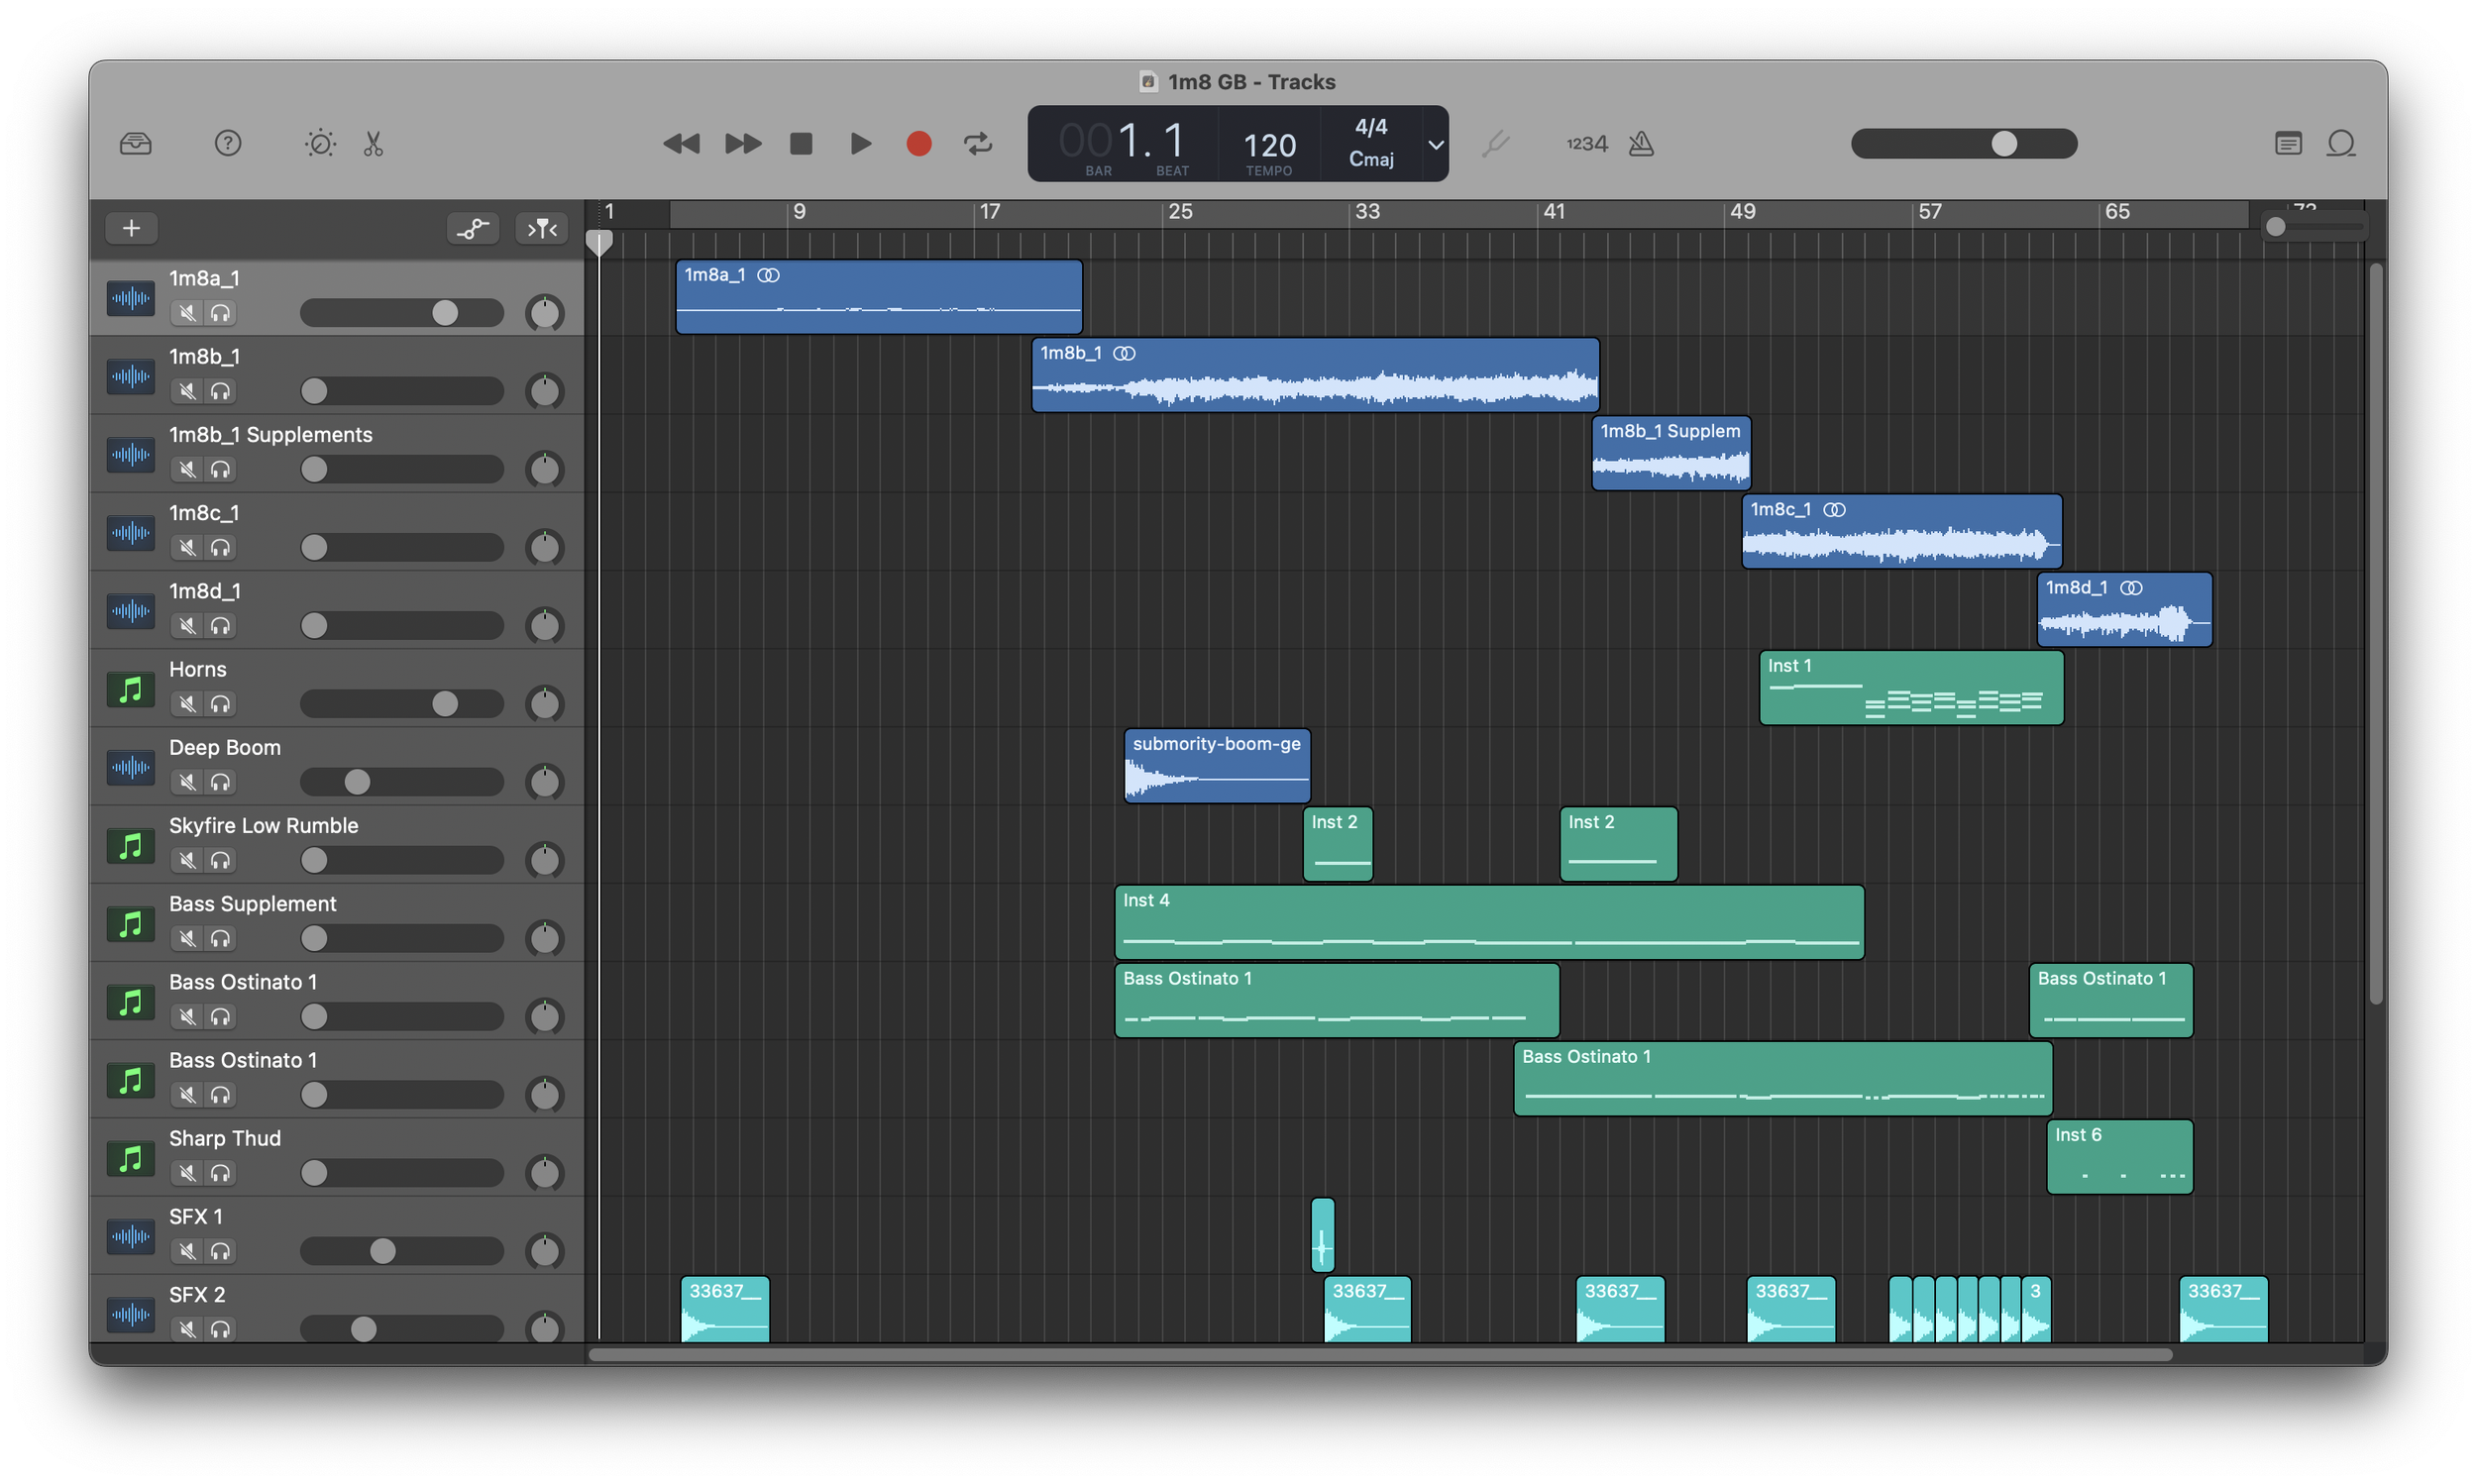
Task: Open the Loop Browser
Action: [2341, 144]
